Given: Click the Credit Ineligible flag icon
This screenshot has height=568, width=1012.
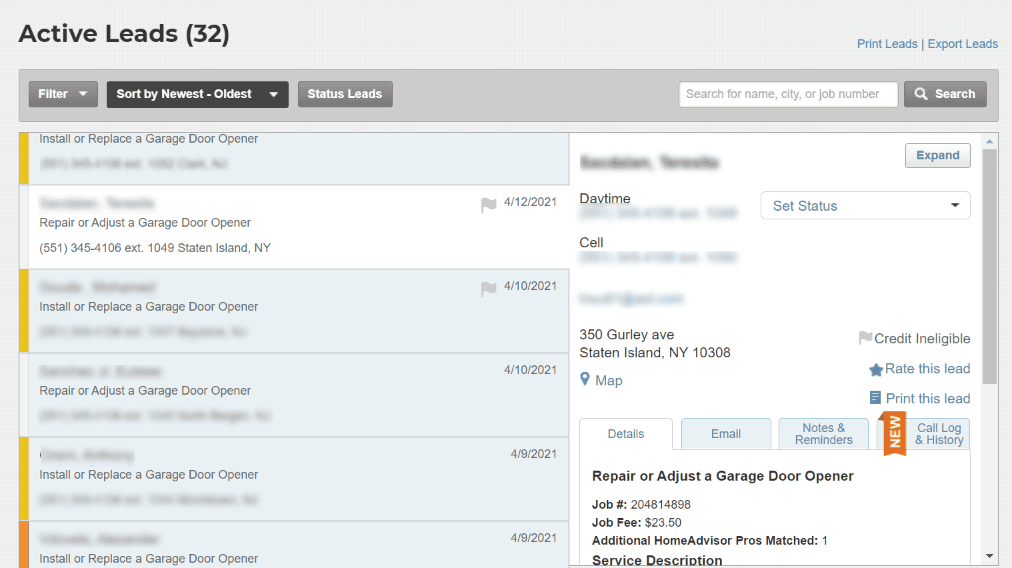Looking at the screenshot, I should point(865,338).
